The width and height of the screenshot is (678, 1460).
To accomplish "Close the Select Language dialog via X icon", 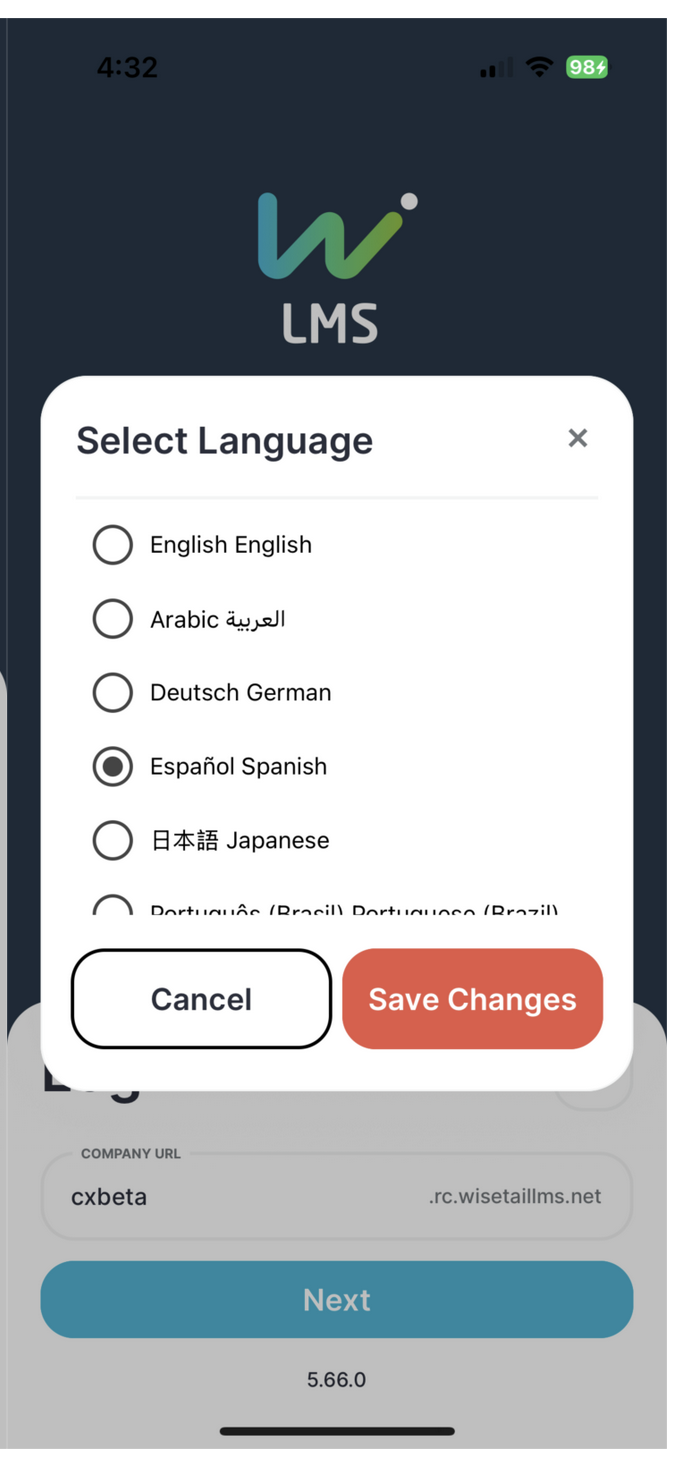I will (578, 438).
